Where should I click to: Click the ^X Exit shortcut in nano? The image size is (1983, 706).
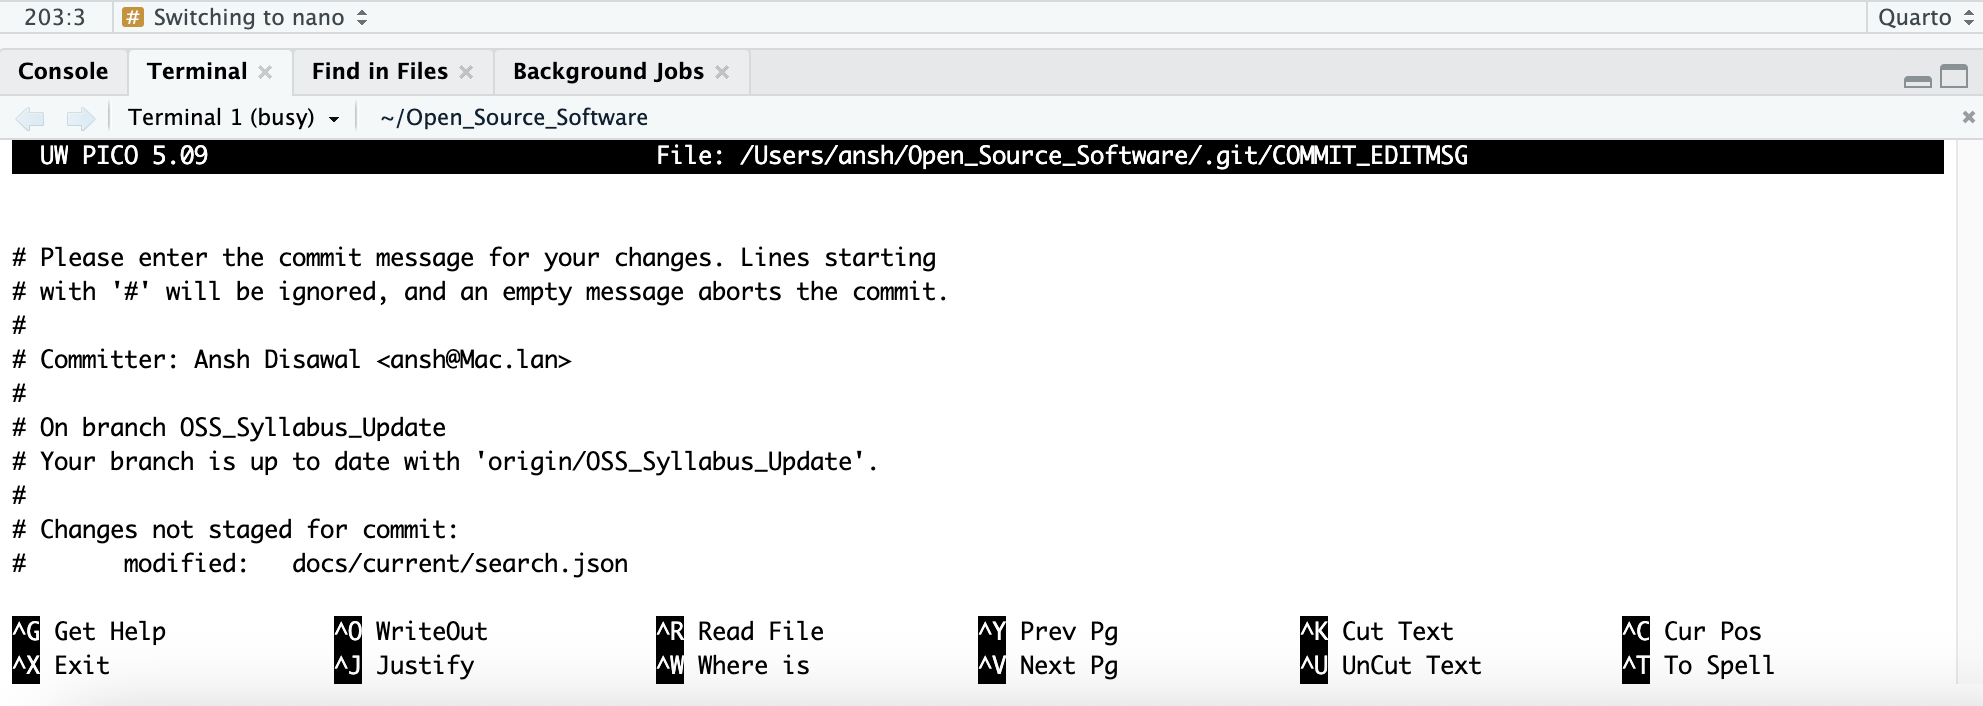click(x=62, y=666)
